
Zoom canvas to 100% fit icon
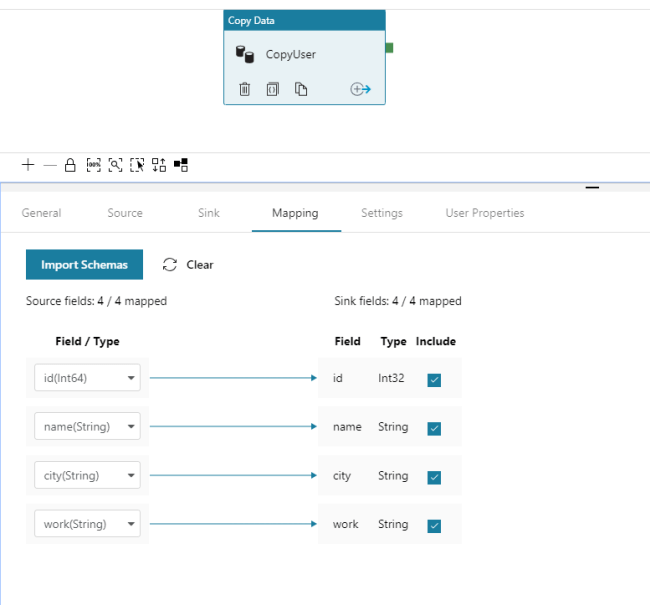93,165
